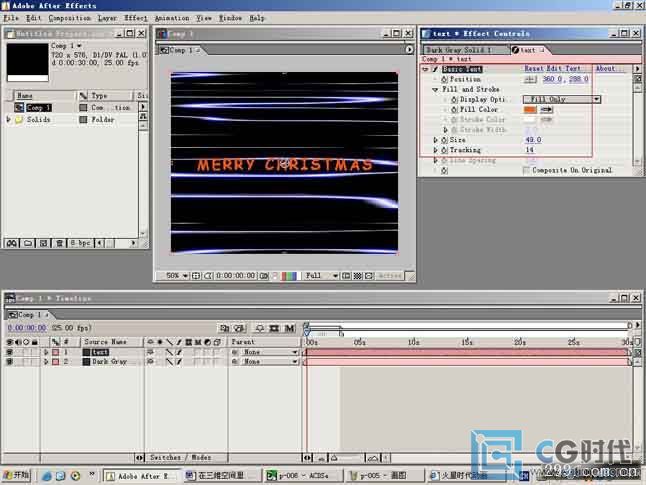Screen dimensions: 646x485
Task: Expand Tracking property triangle
Action: click(435, 150)
